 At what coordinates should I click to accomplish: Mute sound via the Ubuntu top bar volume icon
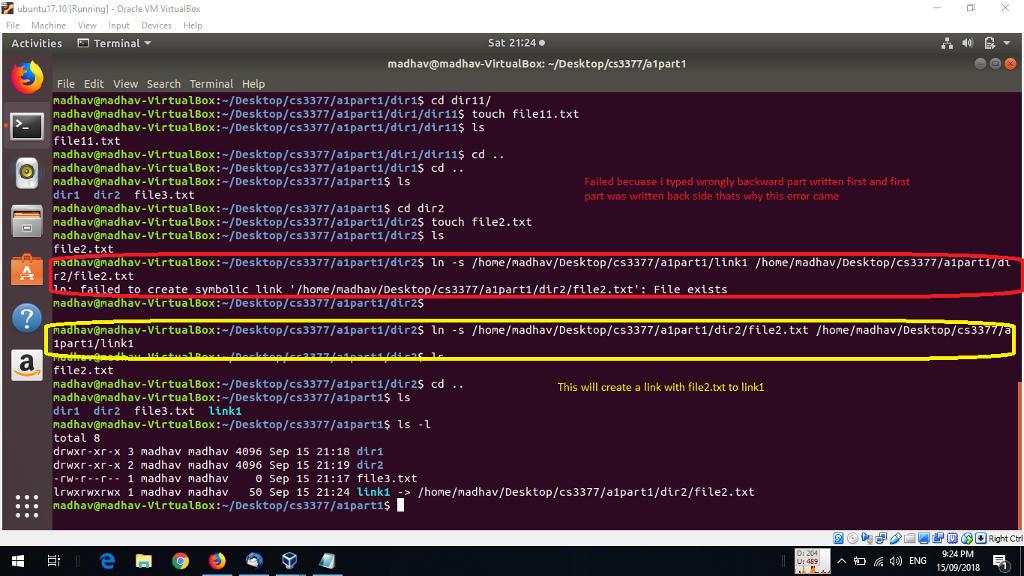968,43
